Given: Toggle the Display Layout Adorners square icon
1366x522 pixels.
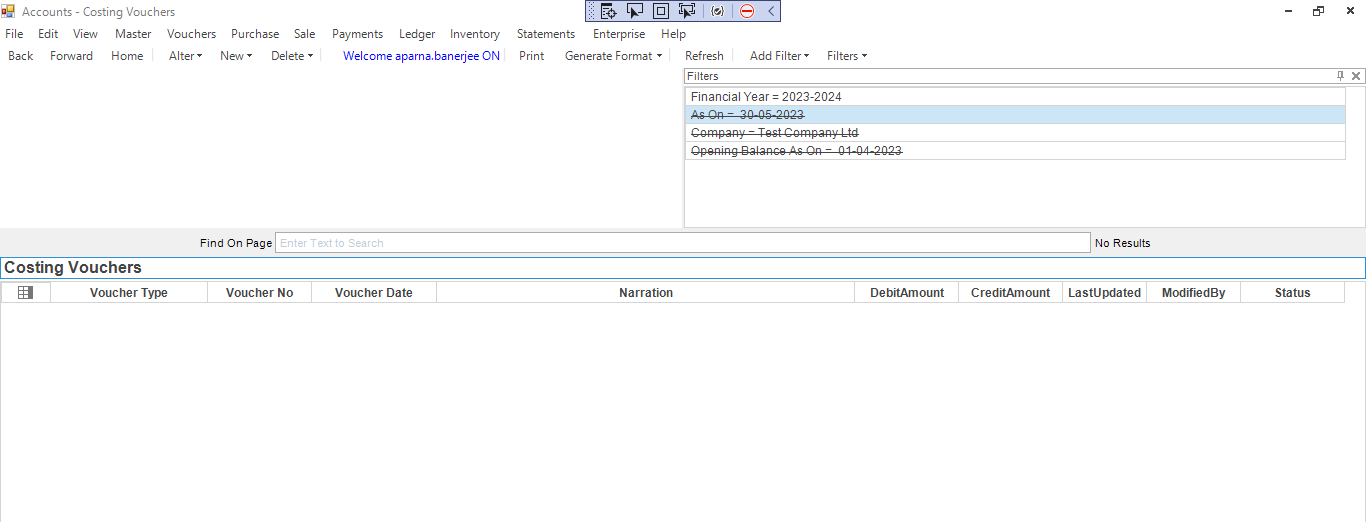Looking at the screenshot, I should 660,11.
